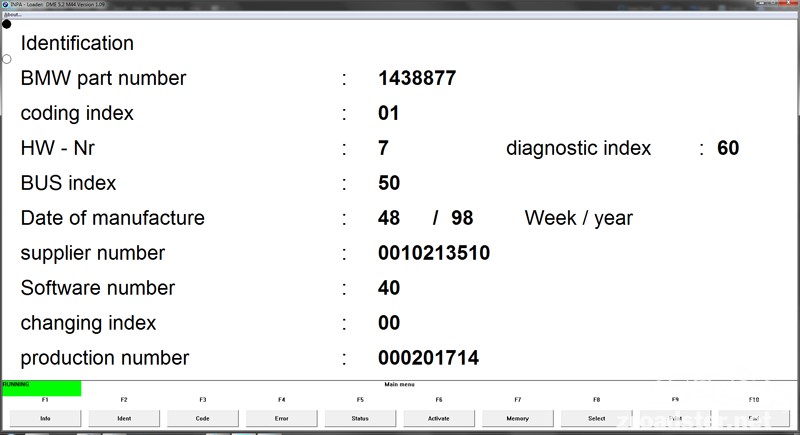Exit using the F10 End button
Viewport: 800px width, 435px height.
click(754, 418)
